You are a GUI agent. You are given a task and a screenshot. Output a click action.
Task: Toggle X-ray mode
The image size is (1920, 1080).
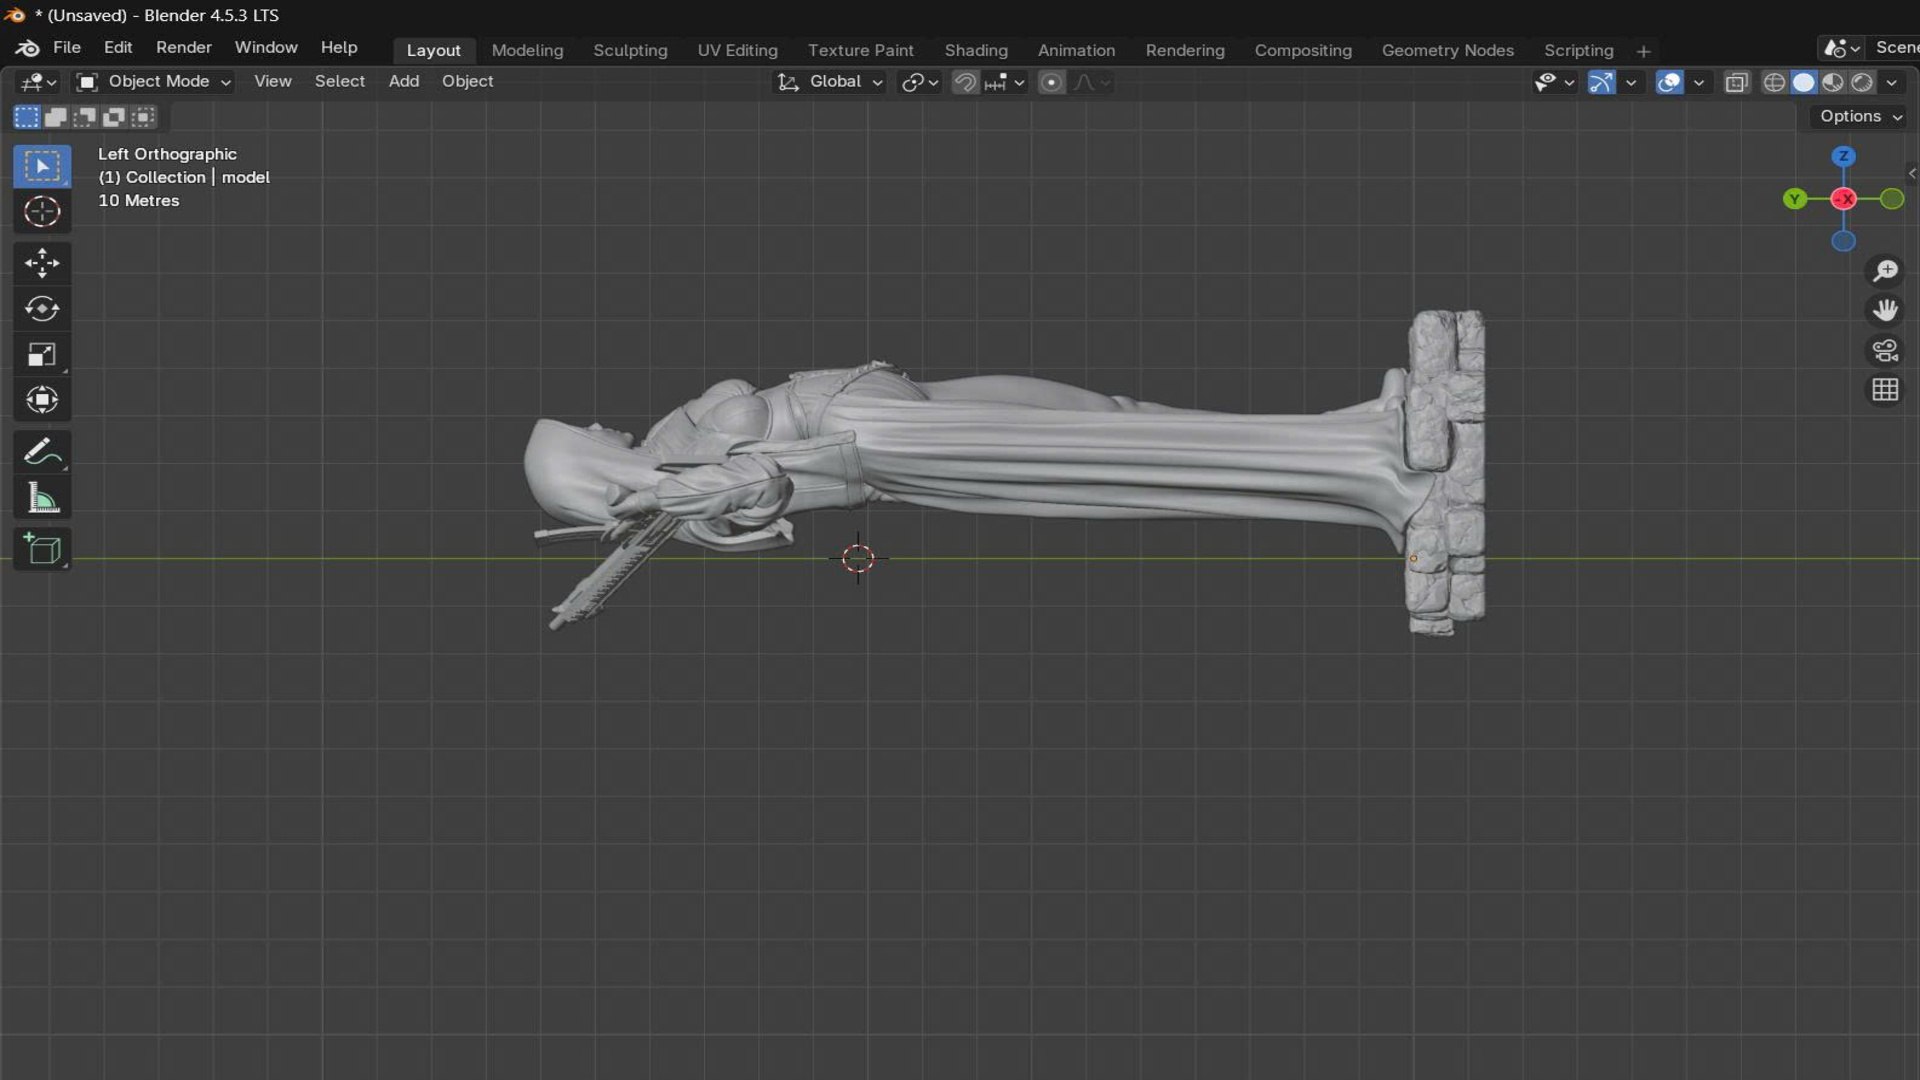pos(1736,82)
